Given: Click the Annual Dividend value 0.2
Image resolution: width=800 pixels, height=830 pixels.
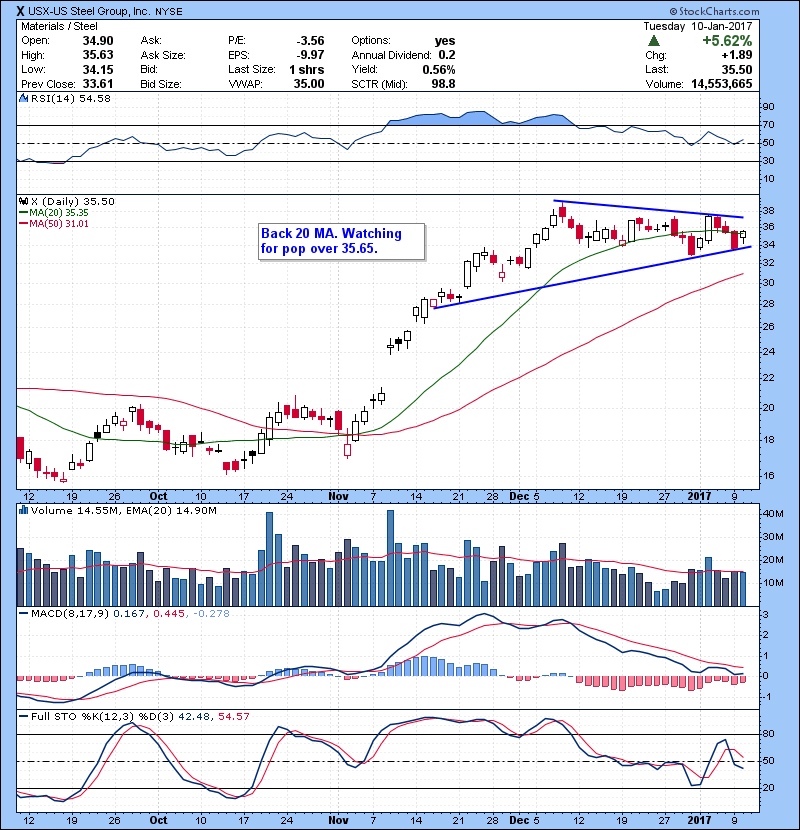Looking at the screenshot, I should click(x=447, y=55).
